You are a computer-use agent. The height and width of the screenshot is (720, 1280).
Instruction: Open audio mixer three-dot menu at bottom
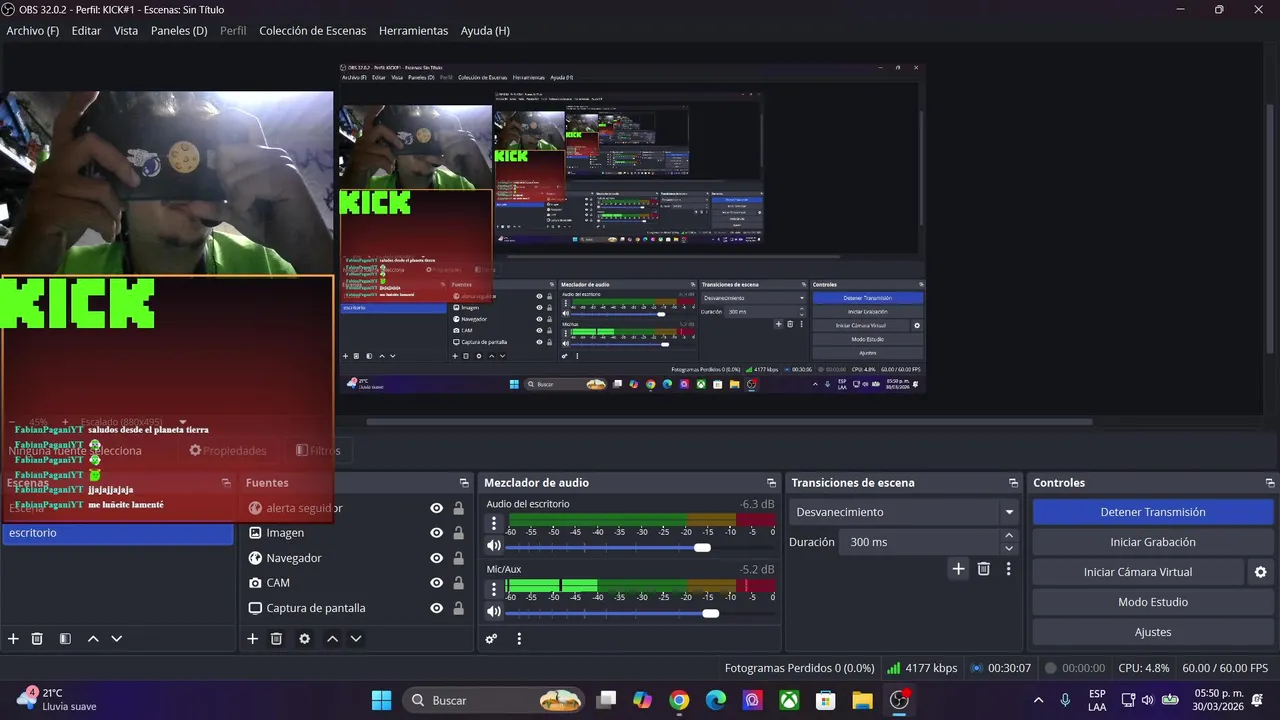click(519, 639)
